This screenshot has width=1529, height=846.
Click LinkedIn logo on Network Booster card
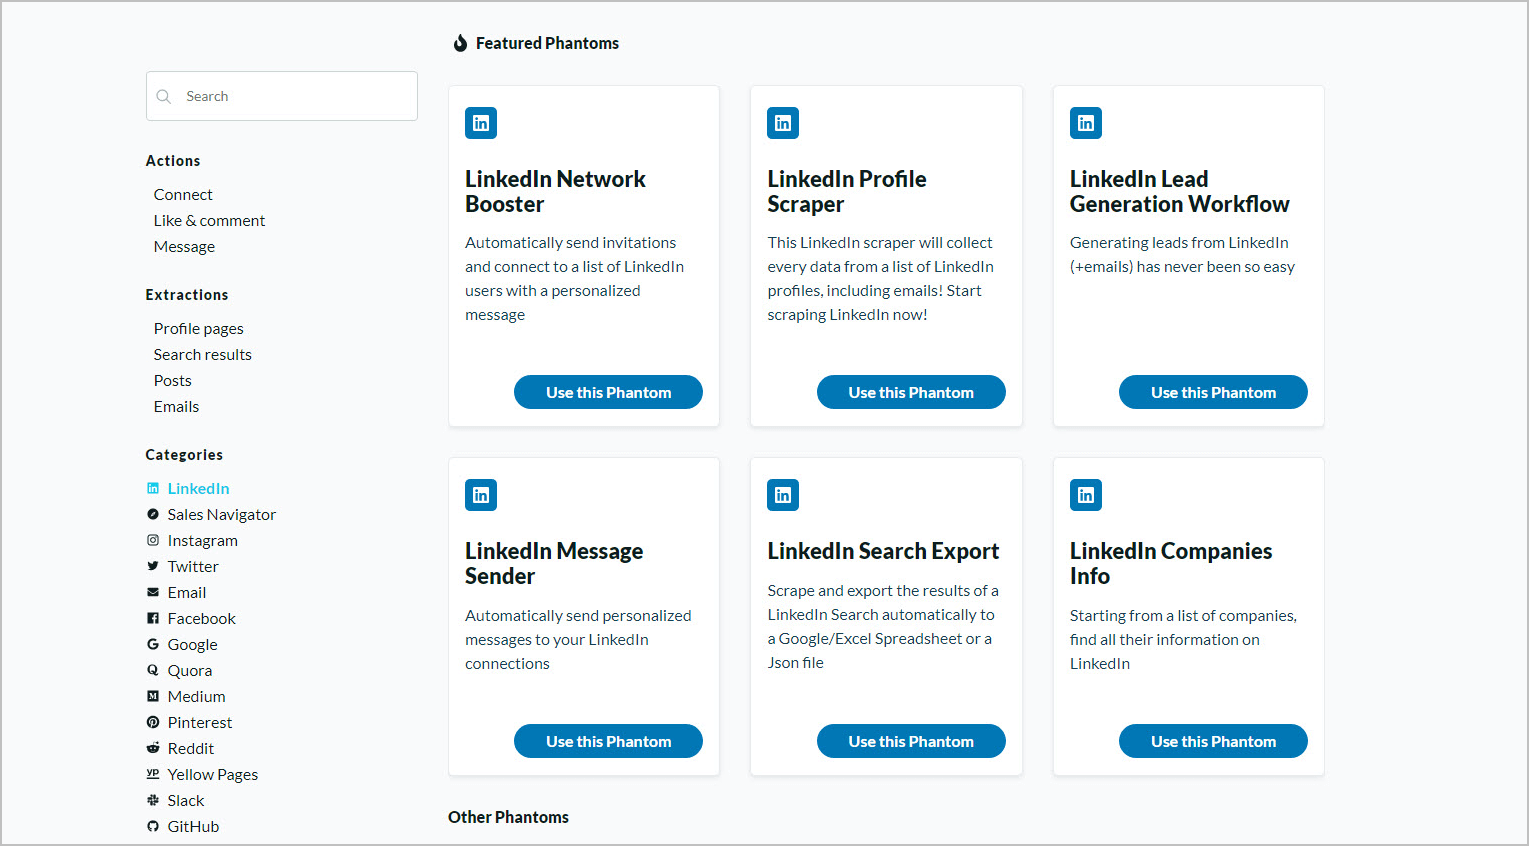click(x=481, y=123)
